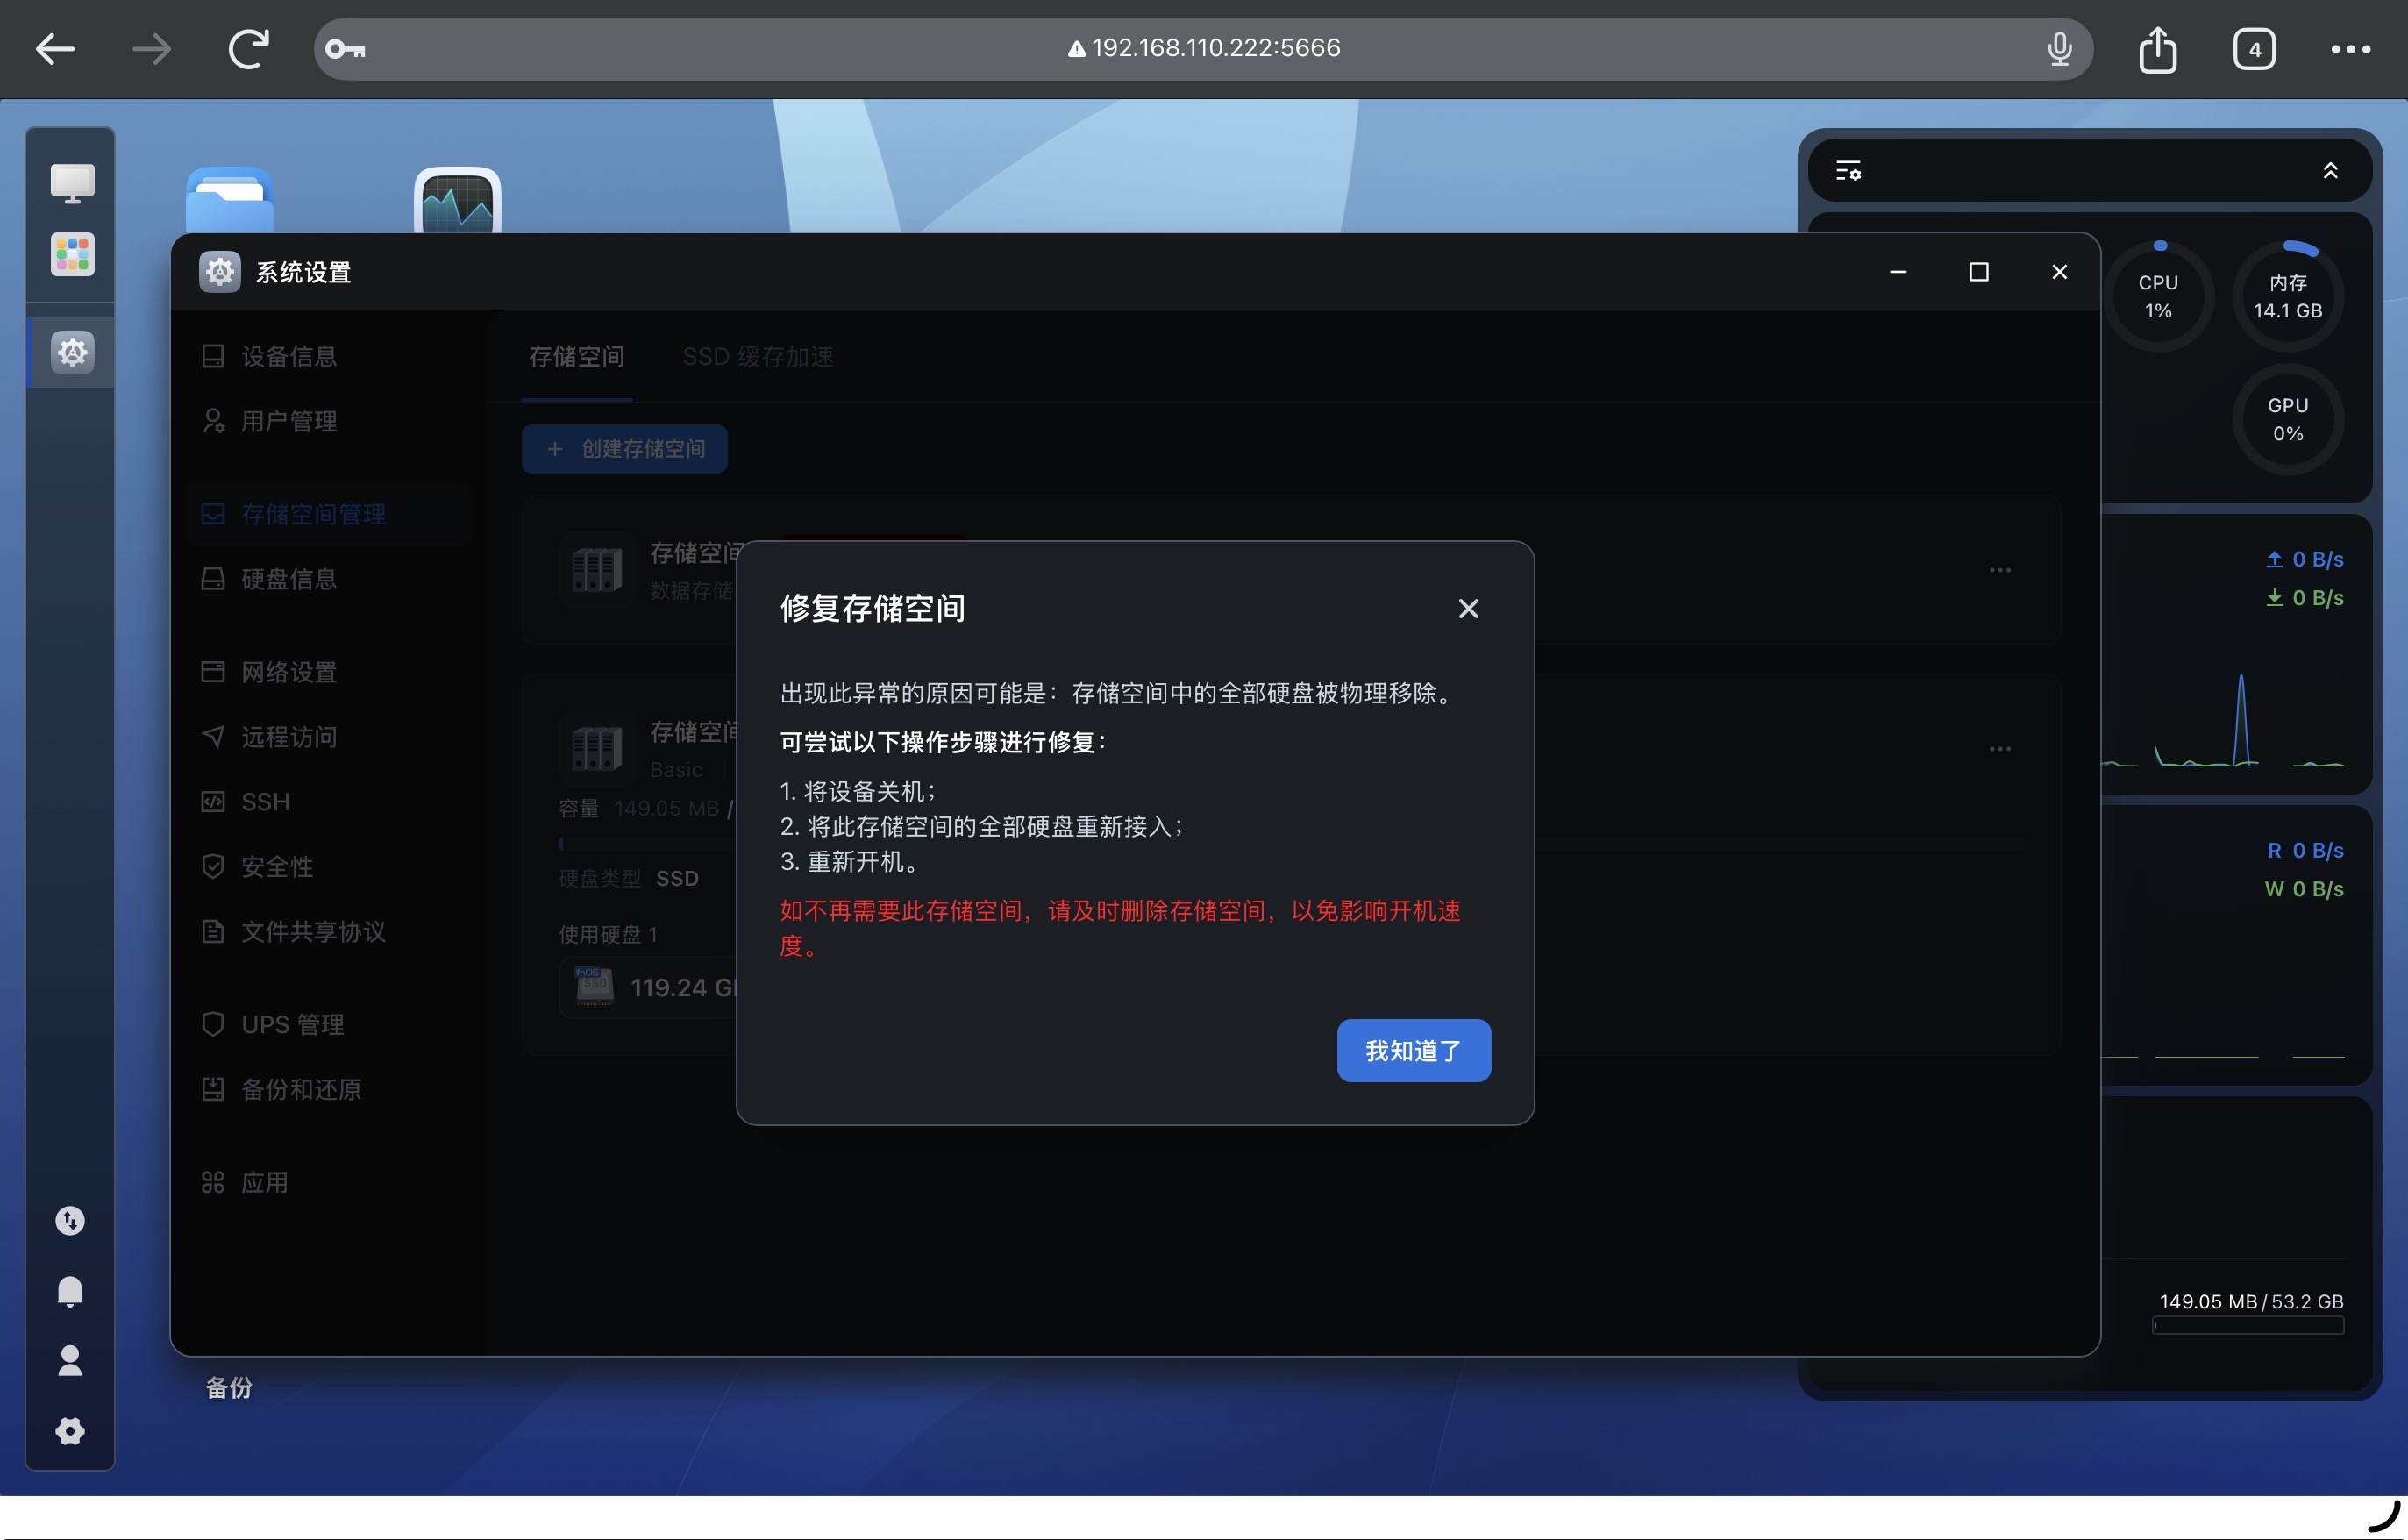Reload the page with refresh icon
This screenshot has height=1540, width=2408.
coord(248,48)
